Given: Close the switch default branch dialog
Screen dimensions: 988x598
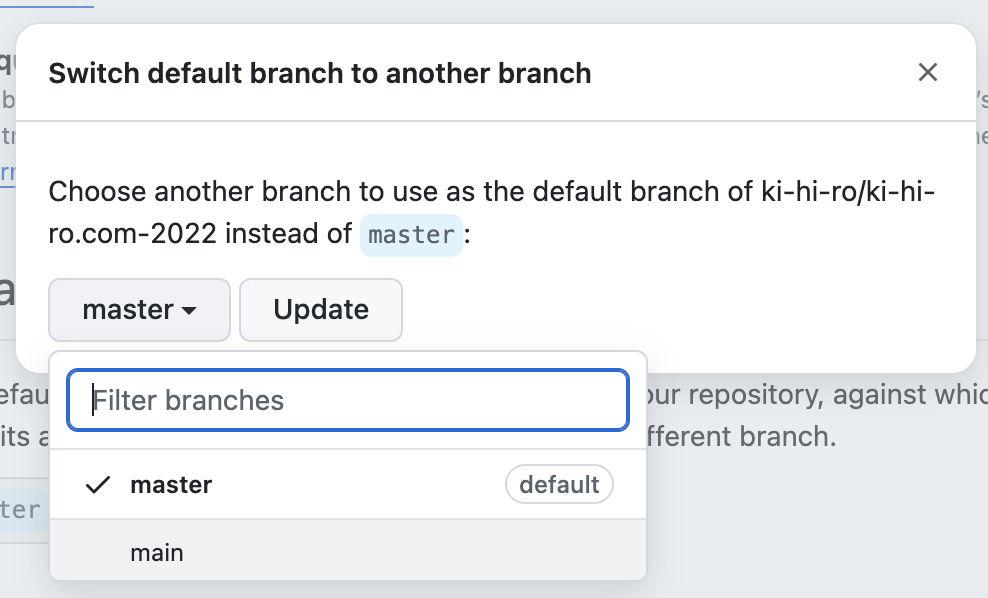Looking at the screenshot, I should click(928, 72).
